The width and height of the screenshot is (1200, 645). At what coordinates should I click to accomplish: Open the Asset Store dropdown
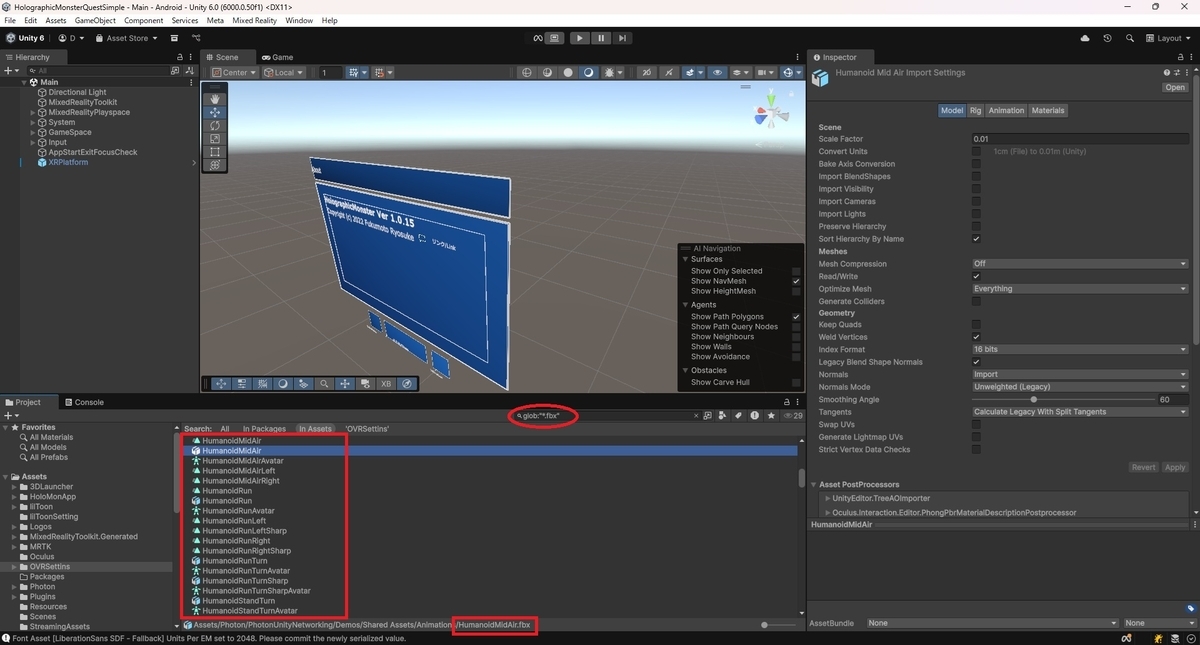(x=126, y=38)
